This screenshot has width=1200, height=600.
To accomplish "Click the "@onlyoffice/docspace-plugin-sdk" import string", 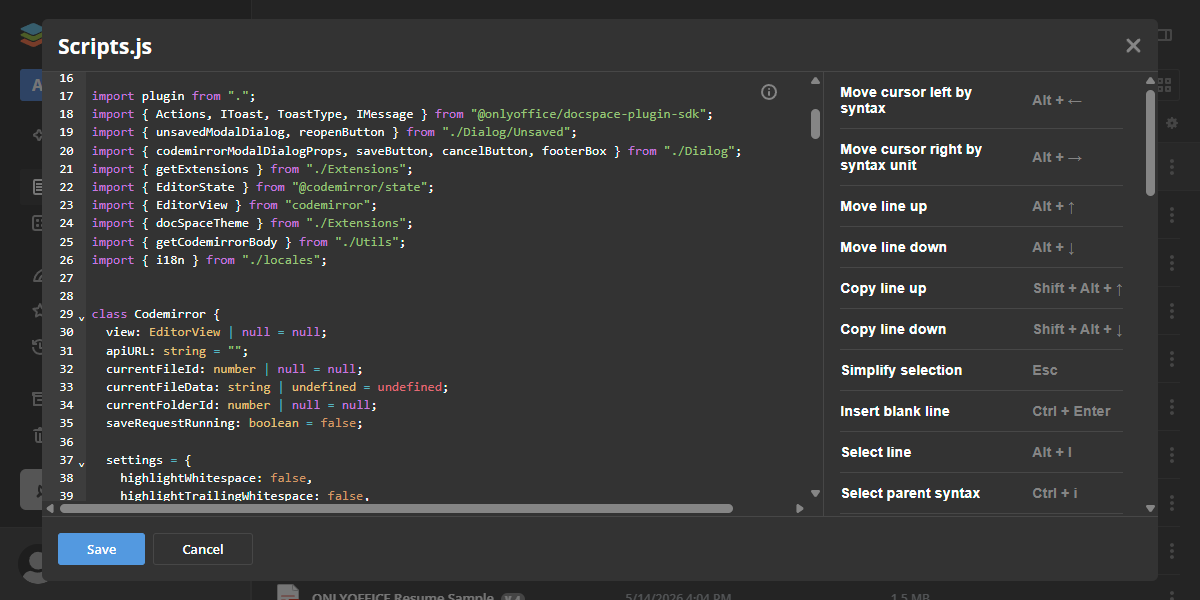I will 588,114.
